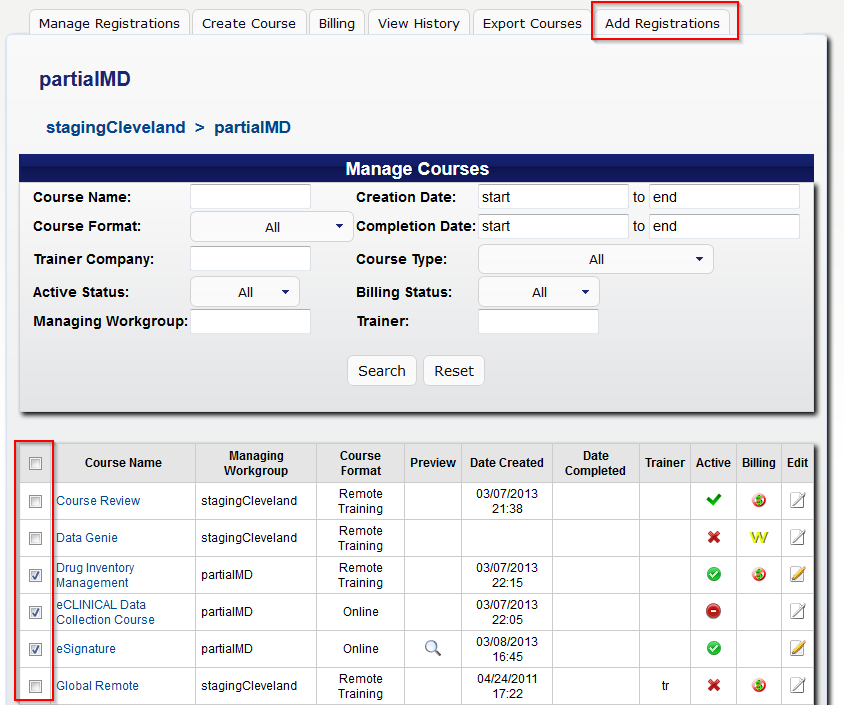Click the yellow W billing icon for Data Genie
Viewport: 844px width, 705px height.
click(x=758, y=538)
